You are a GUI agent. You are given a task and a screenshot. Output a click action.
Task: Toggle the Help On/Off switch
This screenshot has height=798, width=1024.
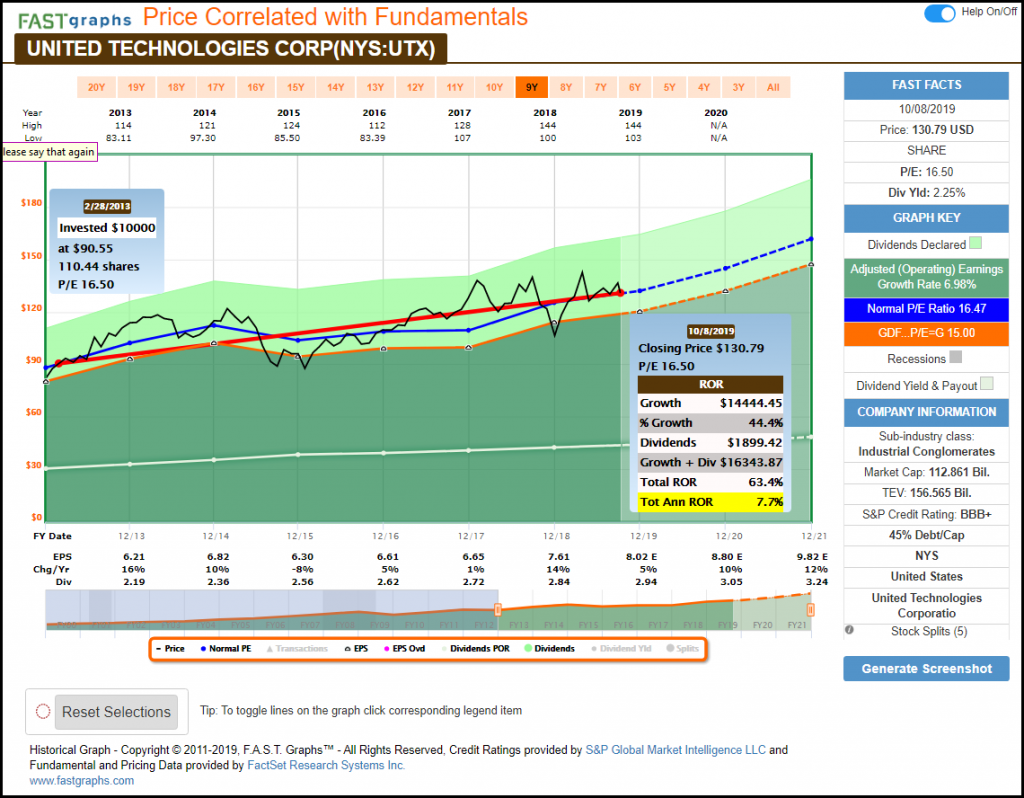point(940,13)
